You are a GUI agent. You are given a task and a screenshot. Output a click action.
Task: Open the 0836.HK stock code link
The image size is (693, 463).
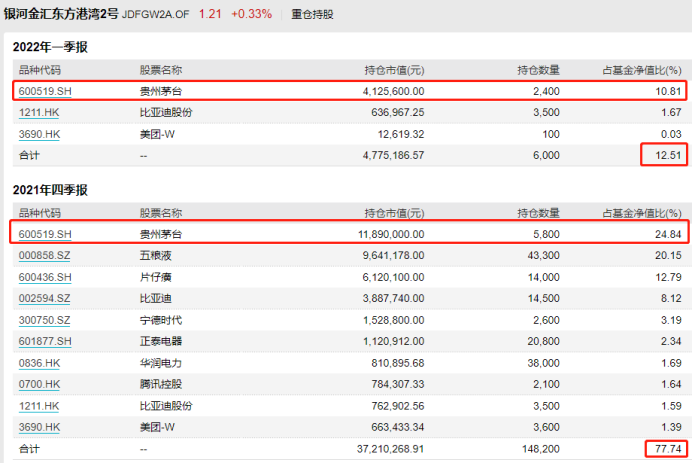tap(40, 363)
